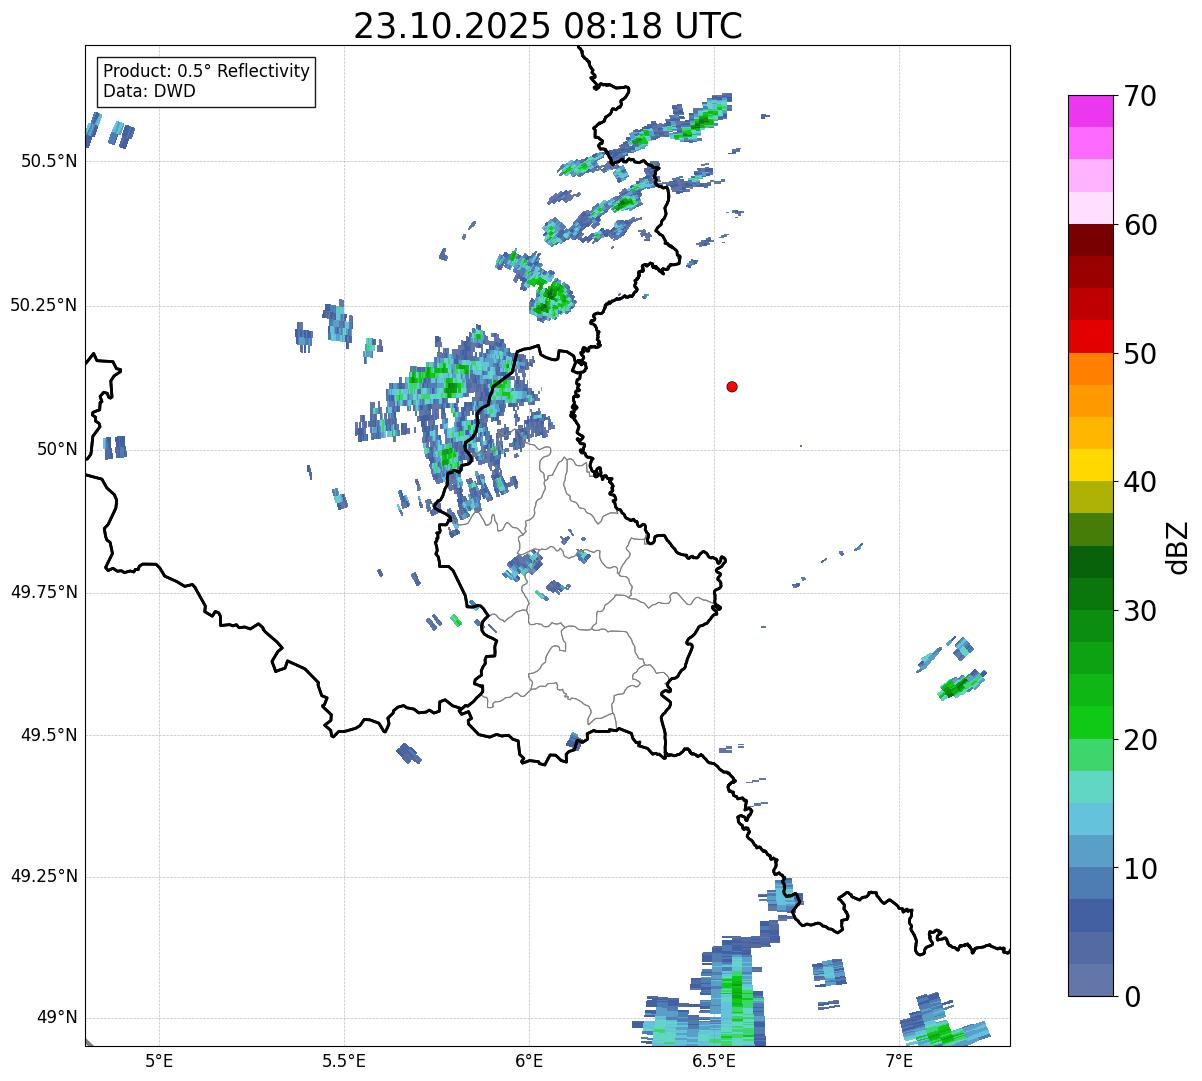
Task: Click the 6.5°E longitude label
Action: (x=714, y=1060)
